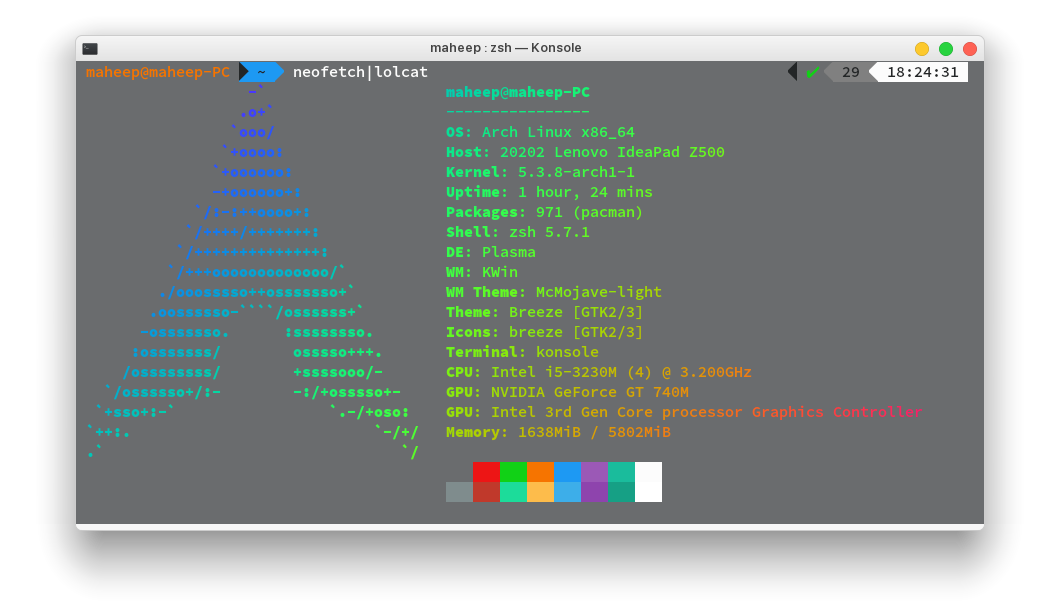Click the 18:24:31 clock in prompt
Image resolution: width=1060 pixels, height=616 pixels.
923,72
